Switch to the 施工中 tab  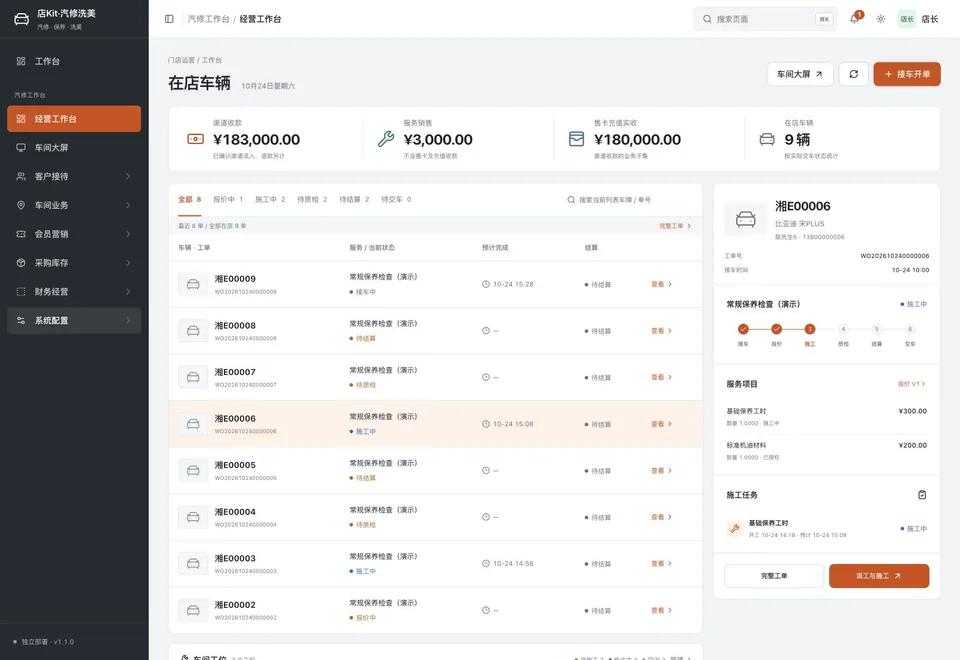point(270,200)
